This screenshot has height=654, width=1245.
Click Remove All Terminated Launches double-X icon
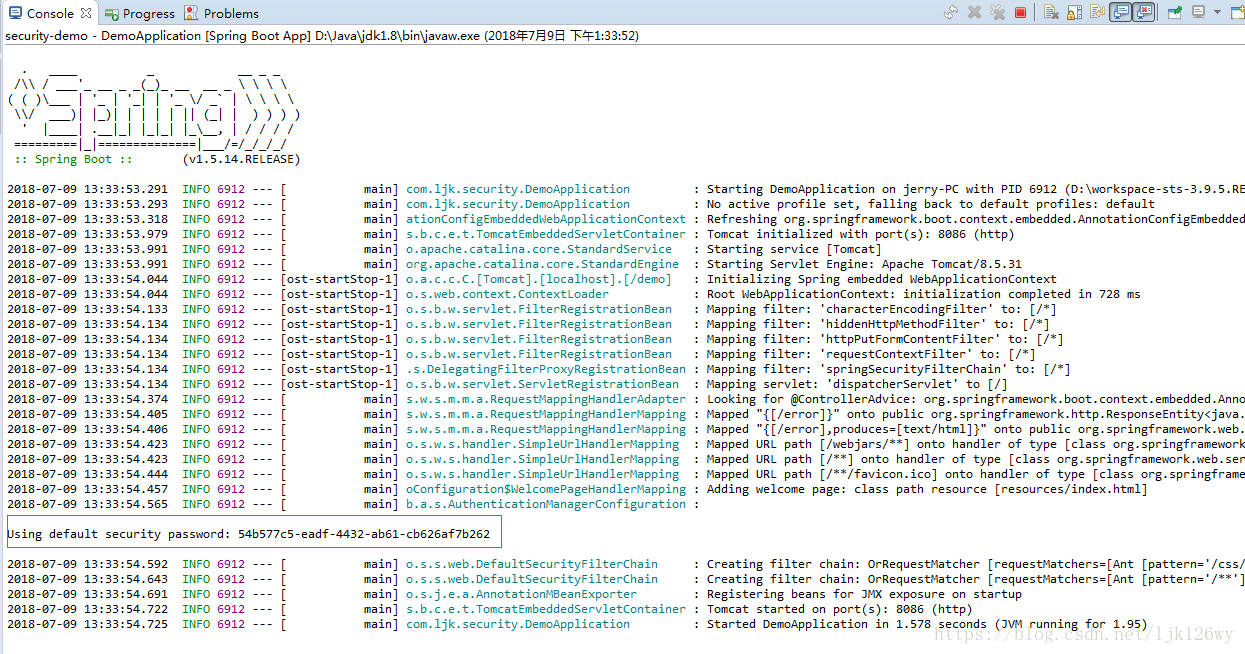click(x=997, y=13)
